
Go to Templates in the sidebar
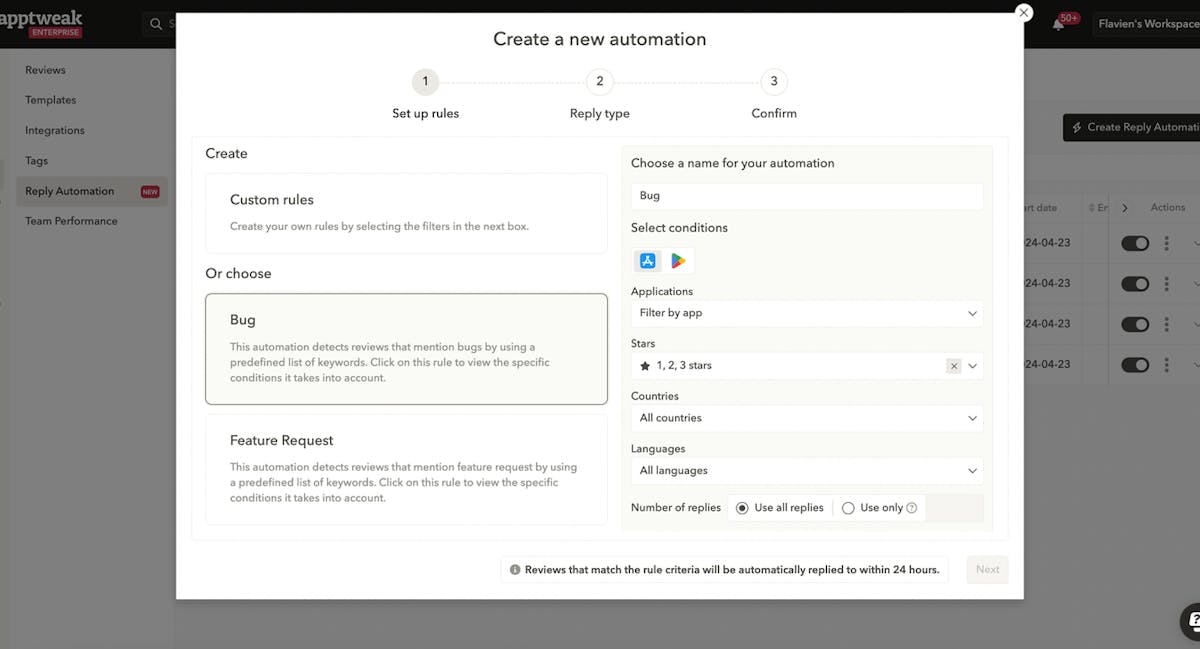click(x=51, y=100)
